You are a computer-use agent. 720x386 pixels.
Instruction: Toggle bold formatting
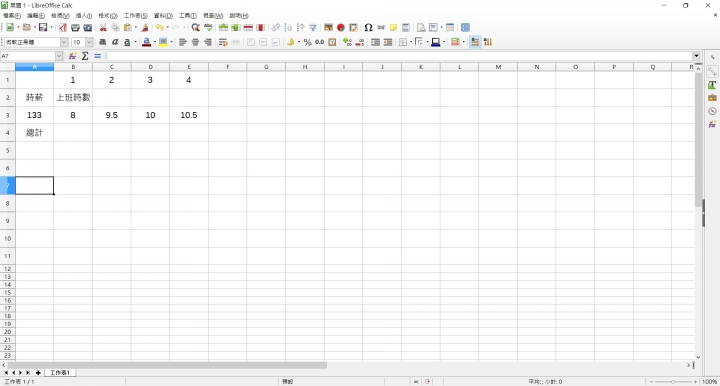[x=102, y=42]
